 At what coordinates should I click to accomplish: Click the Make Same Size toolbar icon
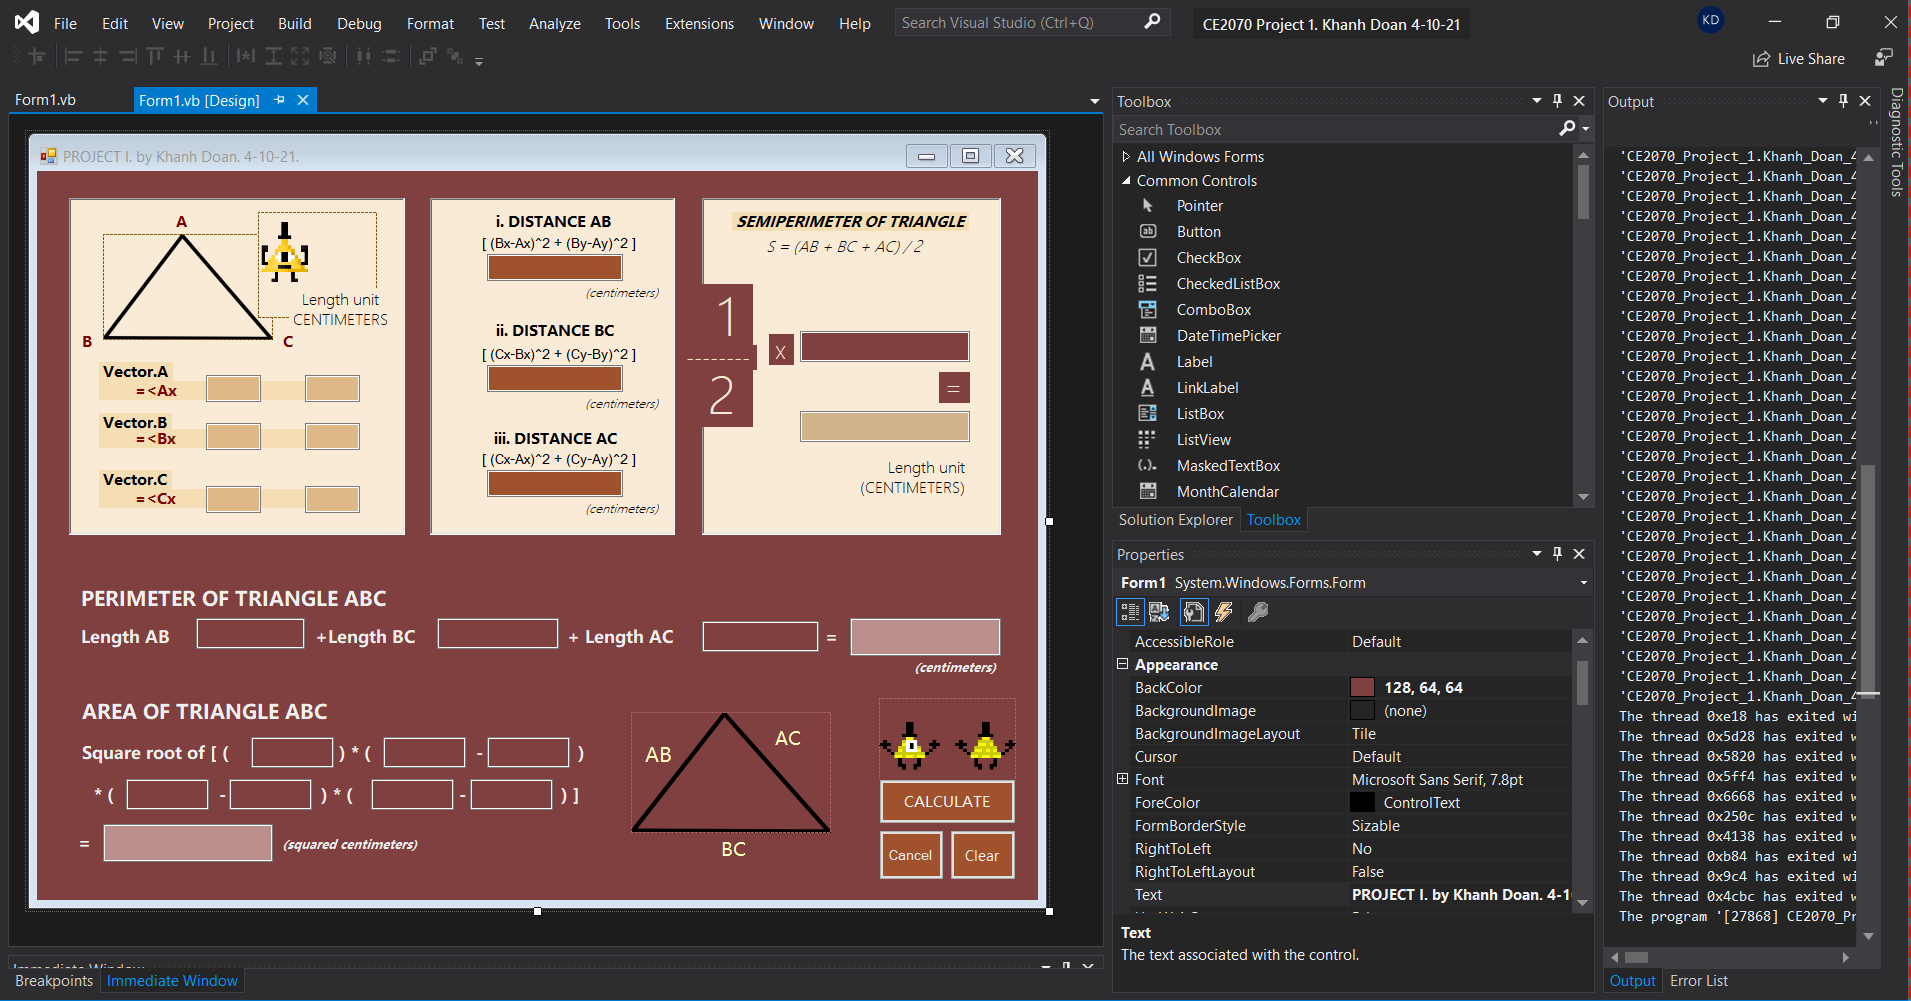[x=300, y=57]
